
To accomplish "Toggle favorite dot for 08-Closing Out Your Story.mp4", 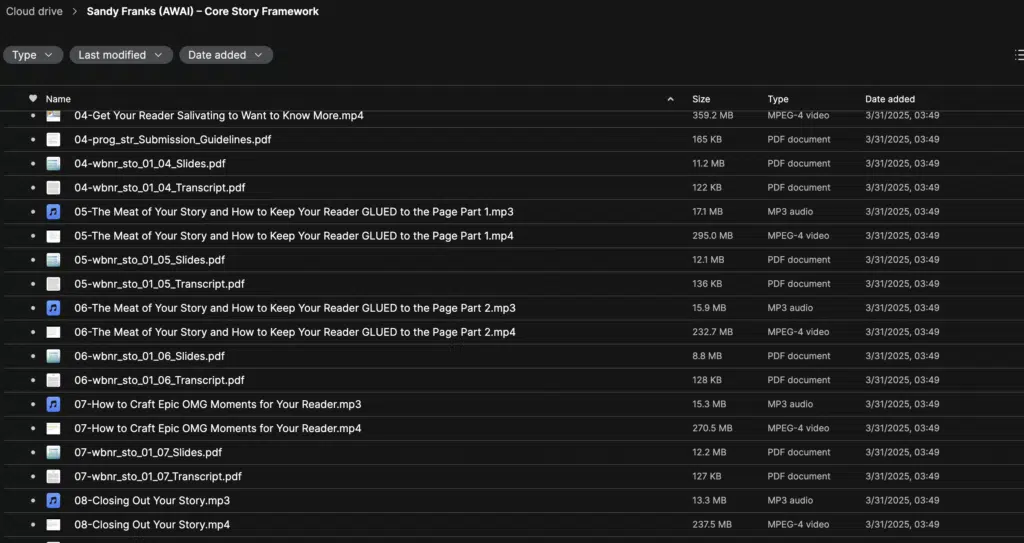I will tap(33, 525).
